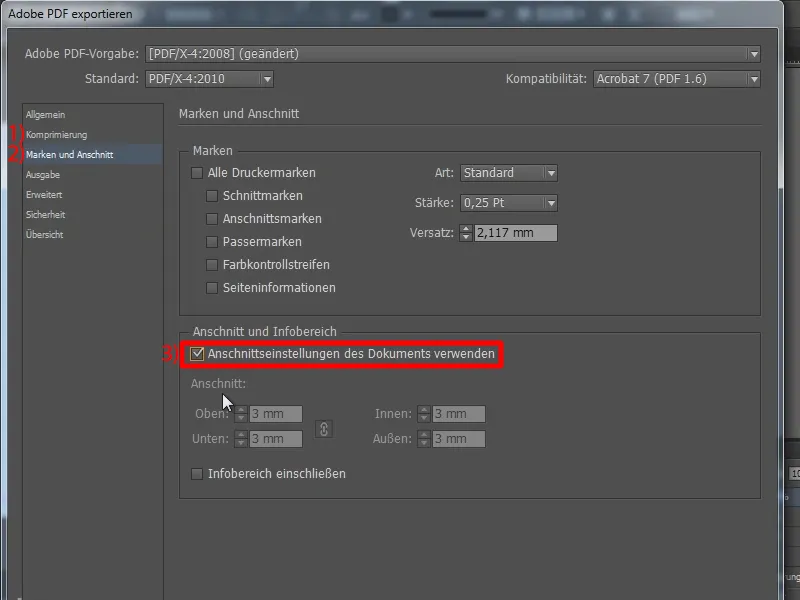Open the Standard PDF/X-4:2010 dropdown

click(209, 79)
